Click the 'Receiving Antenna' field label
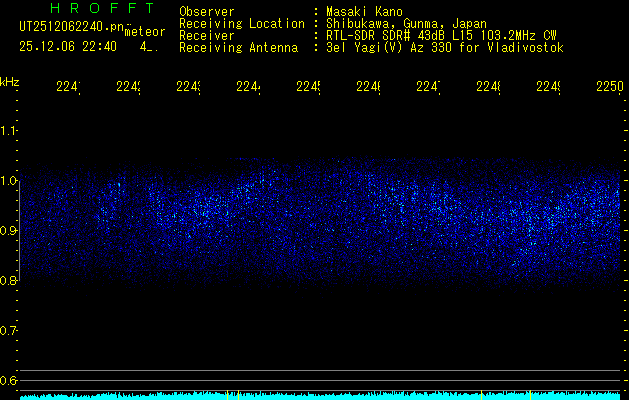The height and width of the screenshot is (400, 629). coord(238,48)
